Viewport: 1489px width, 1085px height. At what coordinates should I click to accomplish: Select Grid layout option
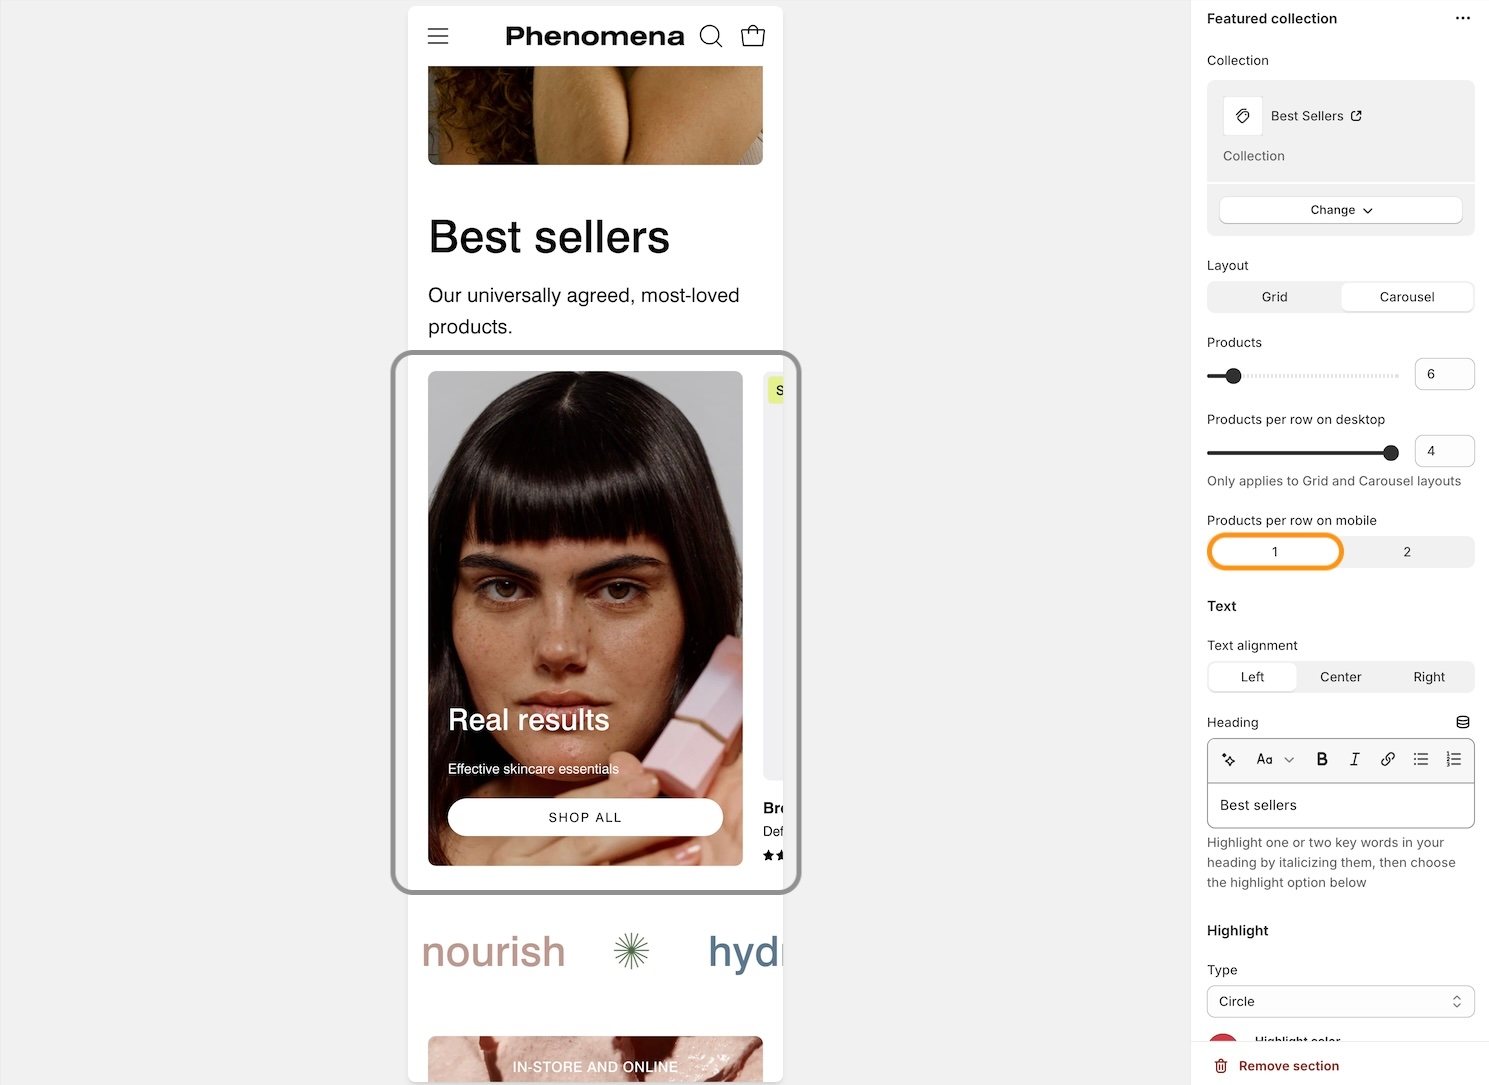tap(1274, 297)
